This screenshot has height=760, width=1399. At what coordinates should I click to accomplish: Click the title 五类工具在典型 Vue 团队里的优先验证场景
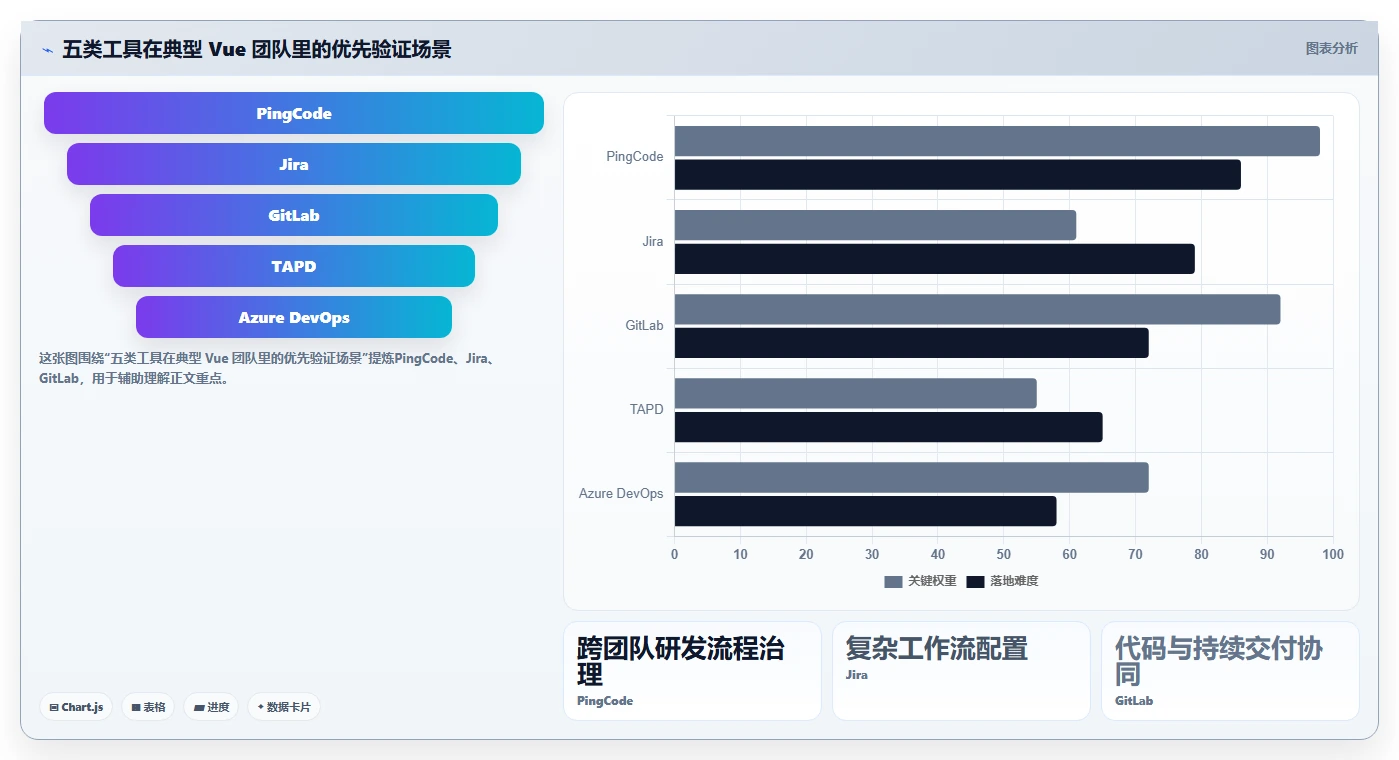(x=257, y=49)
